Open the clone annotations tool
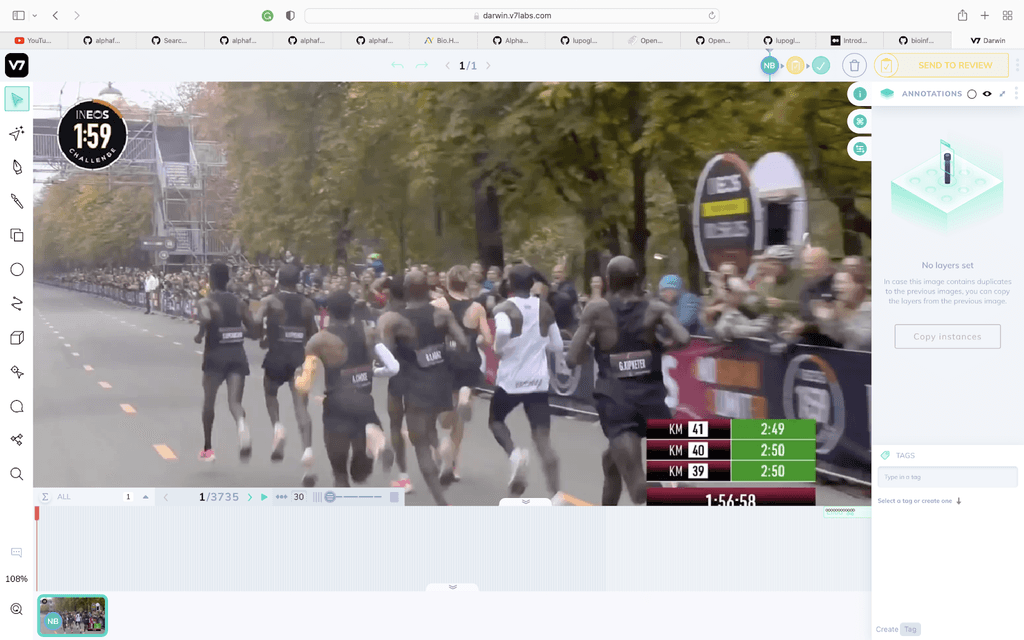Image resolution: width=1024 pixels, height=640 pixels. coord(16,235)
